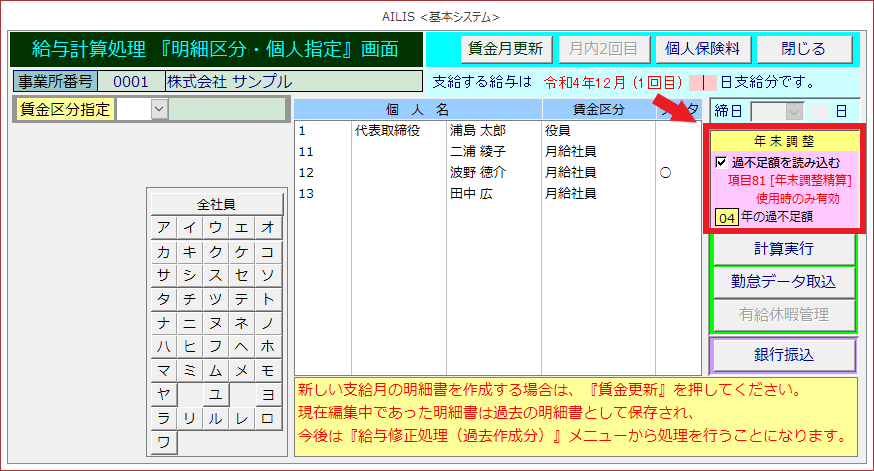The width and height of the screenshot is (874, 471).
Task: Open the 個人保険料 screen
Action: pos(702,48)
